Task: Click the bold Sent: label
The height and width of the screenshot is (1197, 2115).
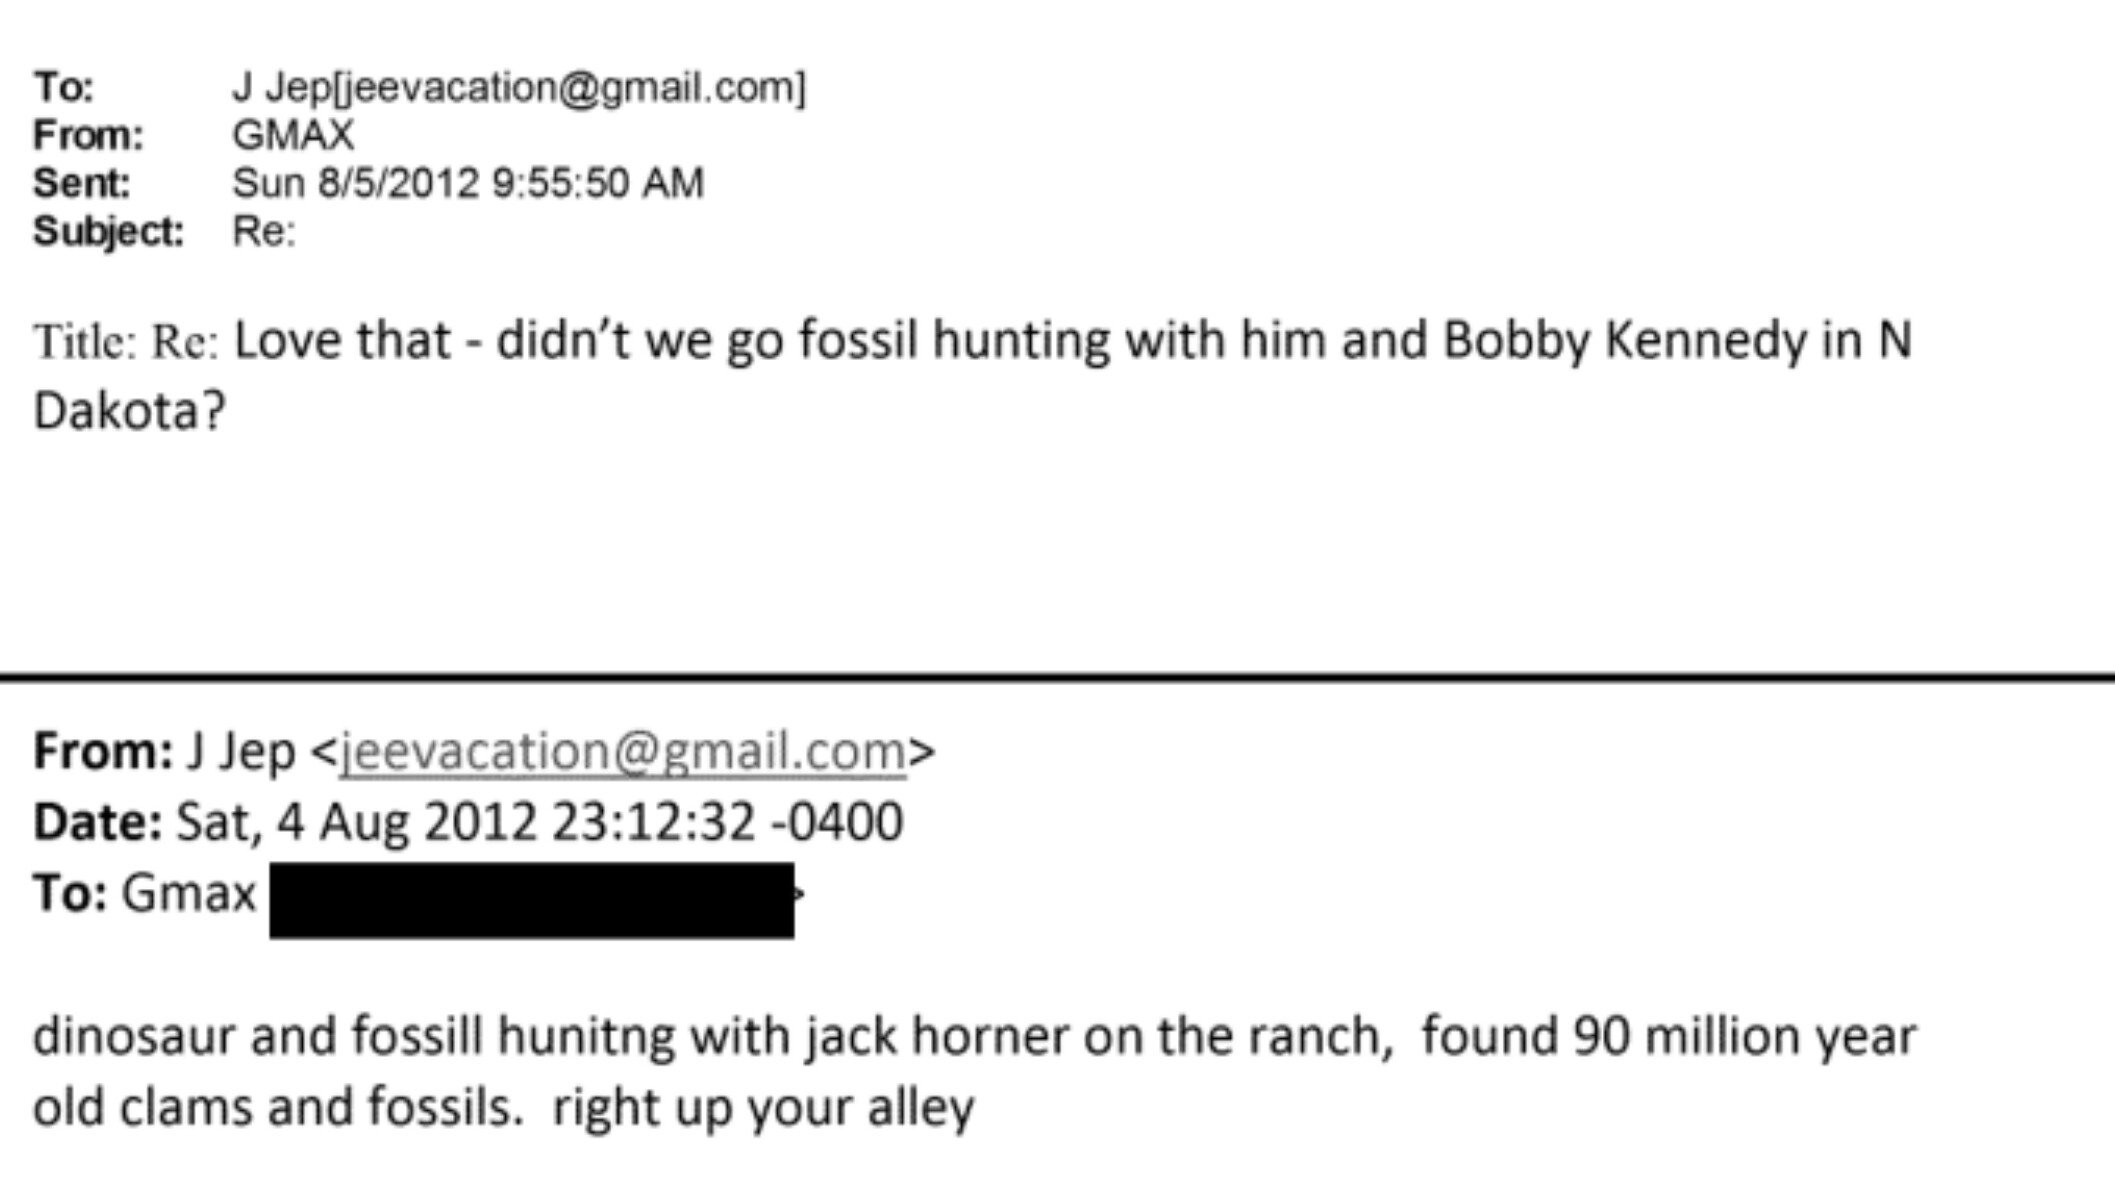Action: (x=81, y=183)
